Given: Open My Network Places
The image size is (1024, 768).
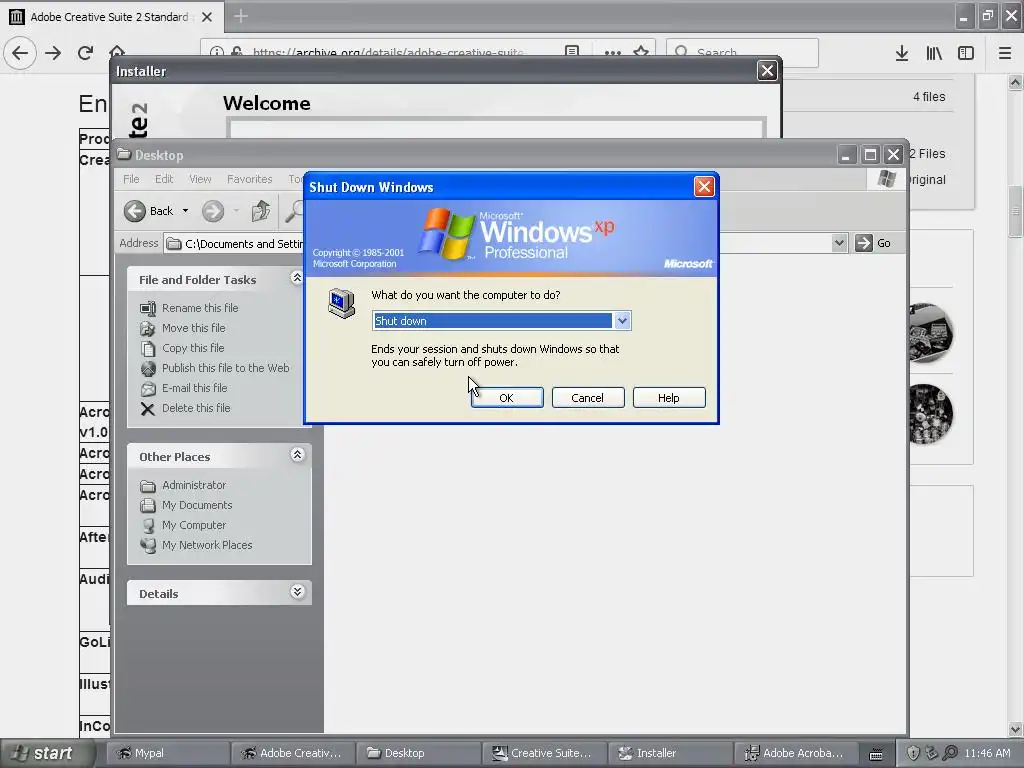Looking at the screenshot, I should pyautogui.click(x=207, y=545).
